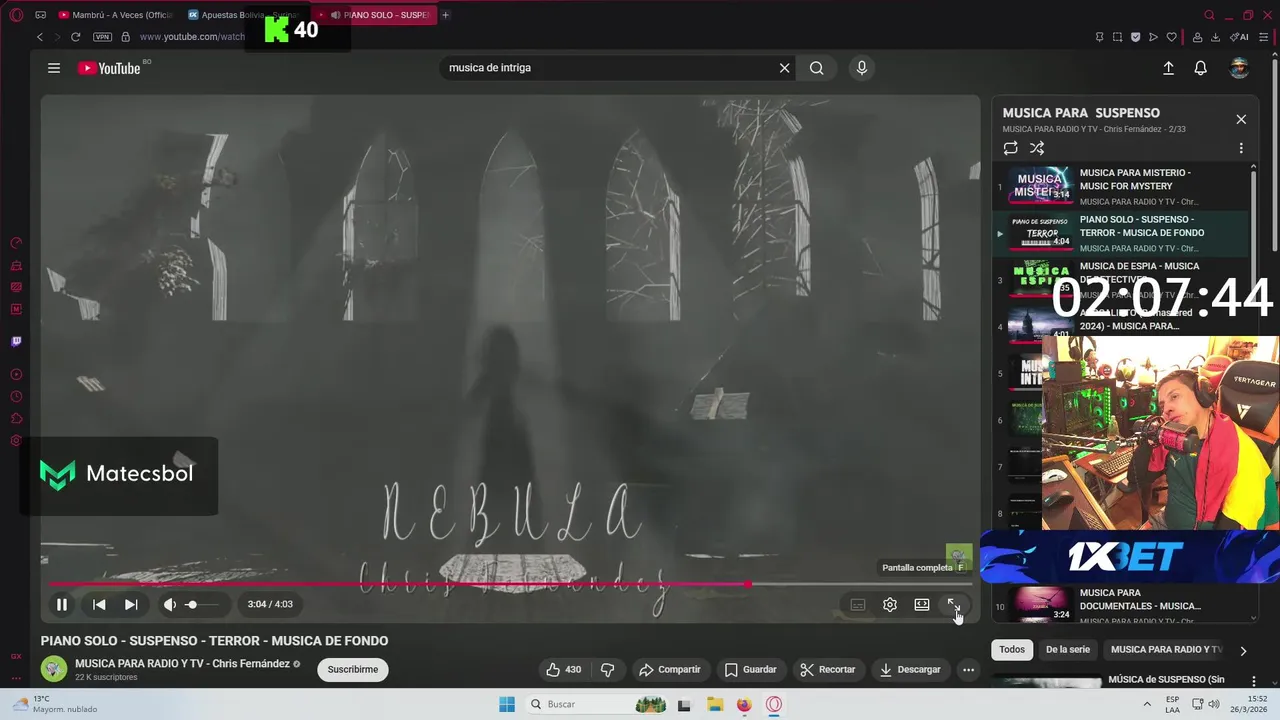Open Opera AI assistant button
Viewport: 1280px width, 720px height.
tap(1239, 37)
